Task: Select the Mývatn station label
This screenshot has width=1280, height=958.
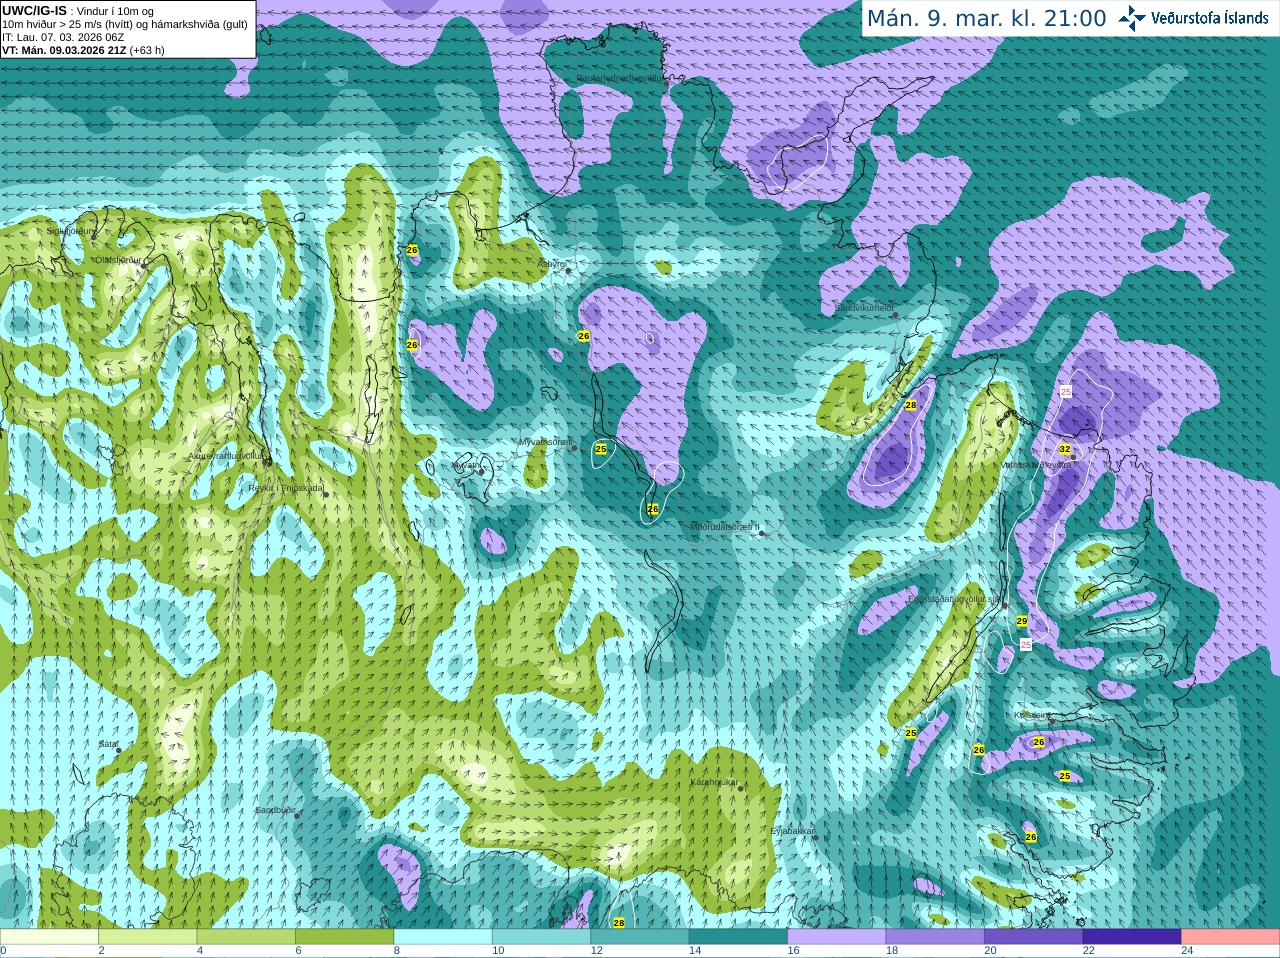Action: coord(466,465)
